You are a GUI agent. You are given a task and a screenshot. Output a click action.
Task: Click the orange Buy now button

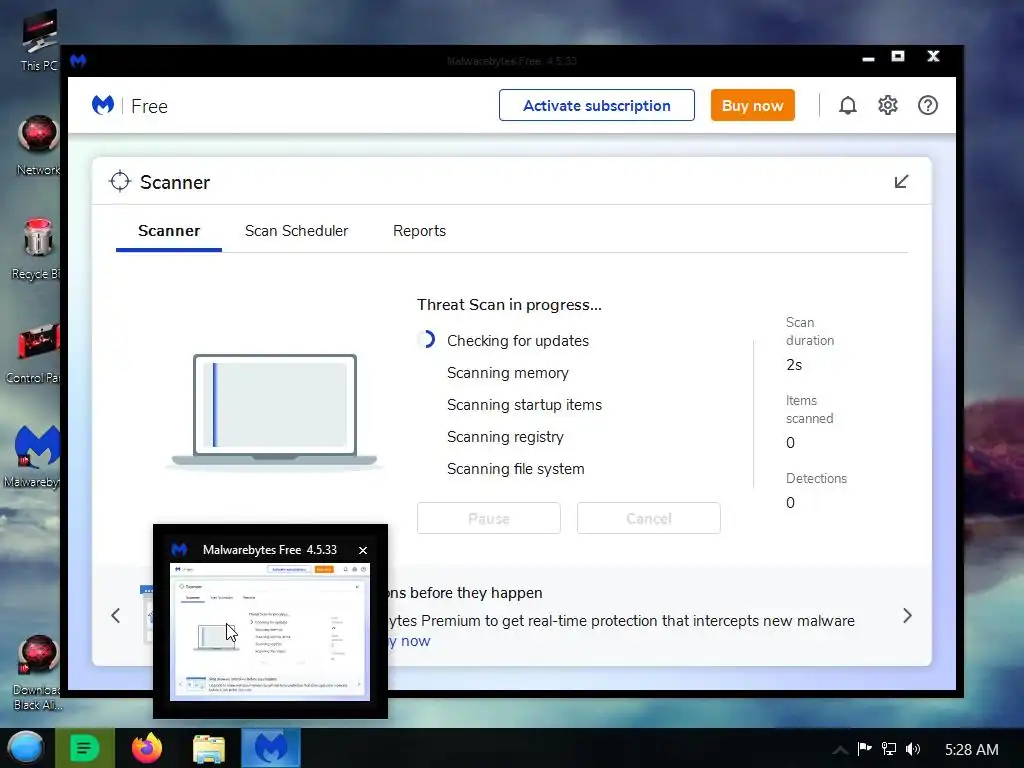click(752, 105)
